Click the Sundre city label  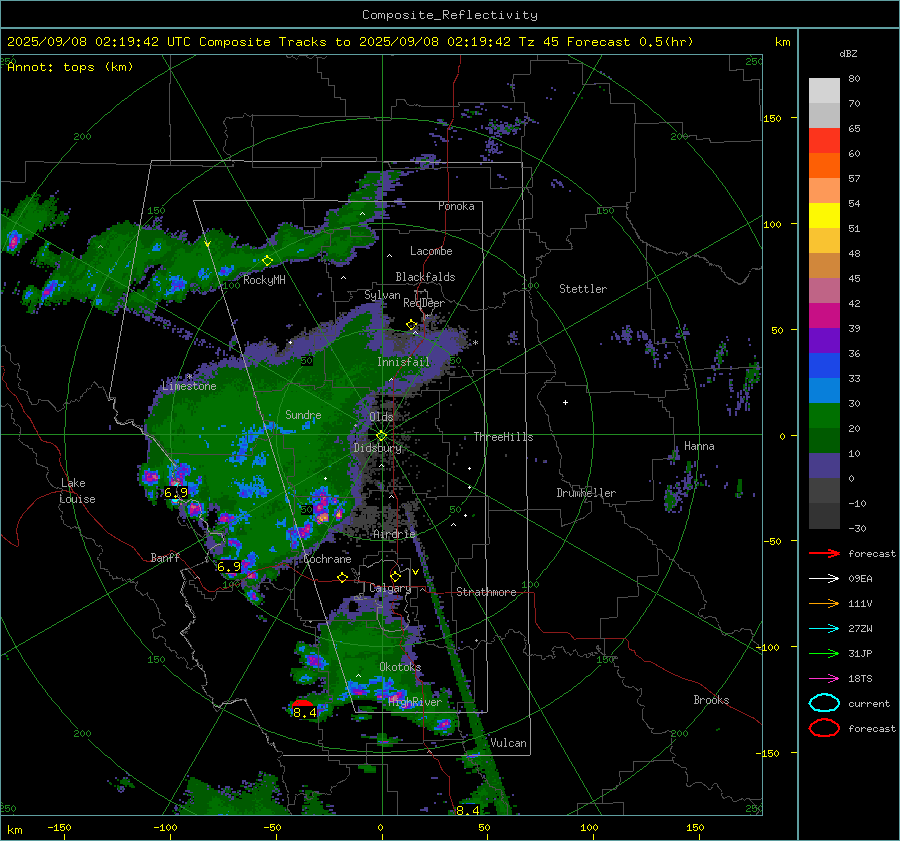[303, 414]
